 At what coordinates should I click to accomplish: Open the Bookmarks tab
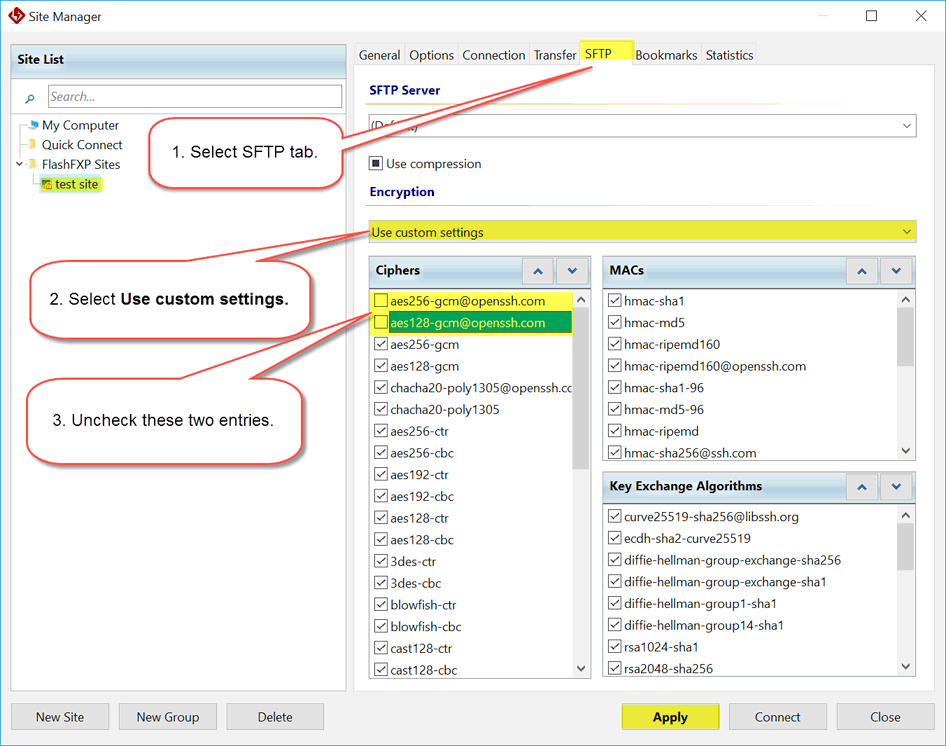coord(666,55)
